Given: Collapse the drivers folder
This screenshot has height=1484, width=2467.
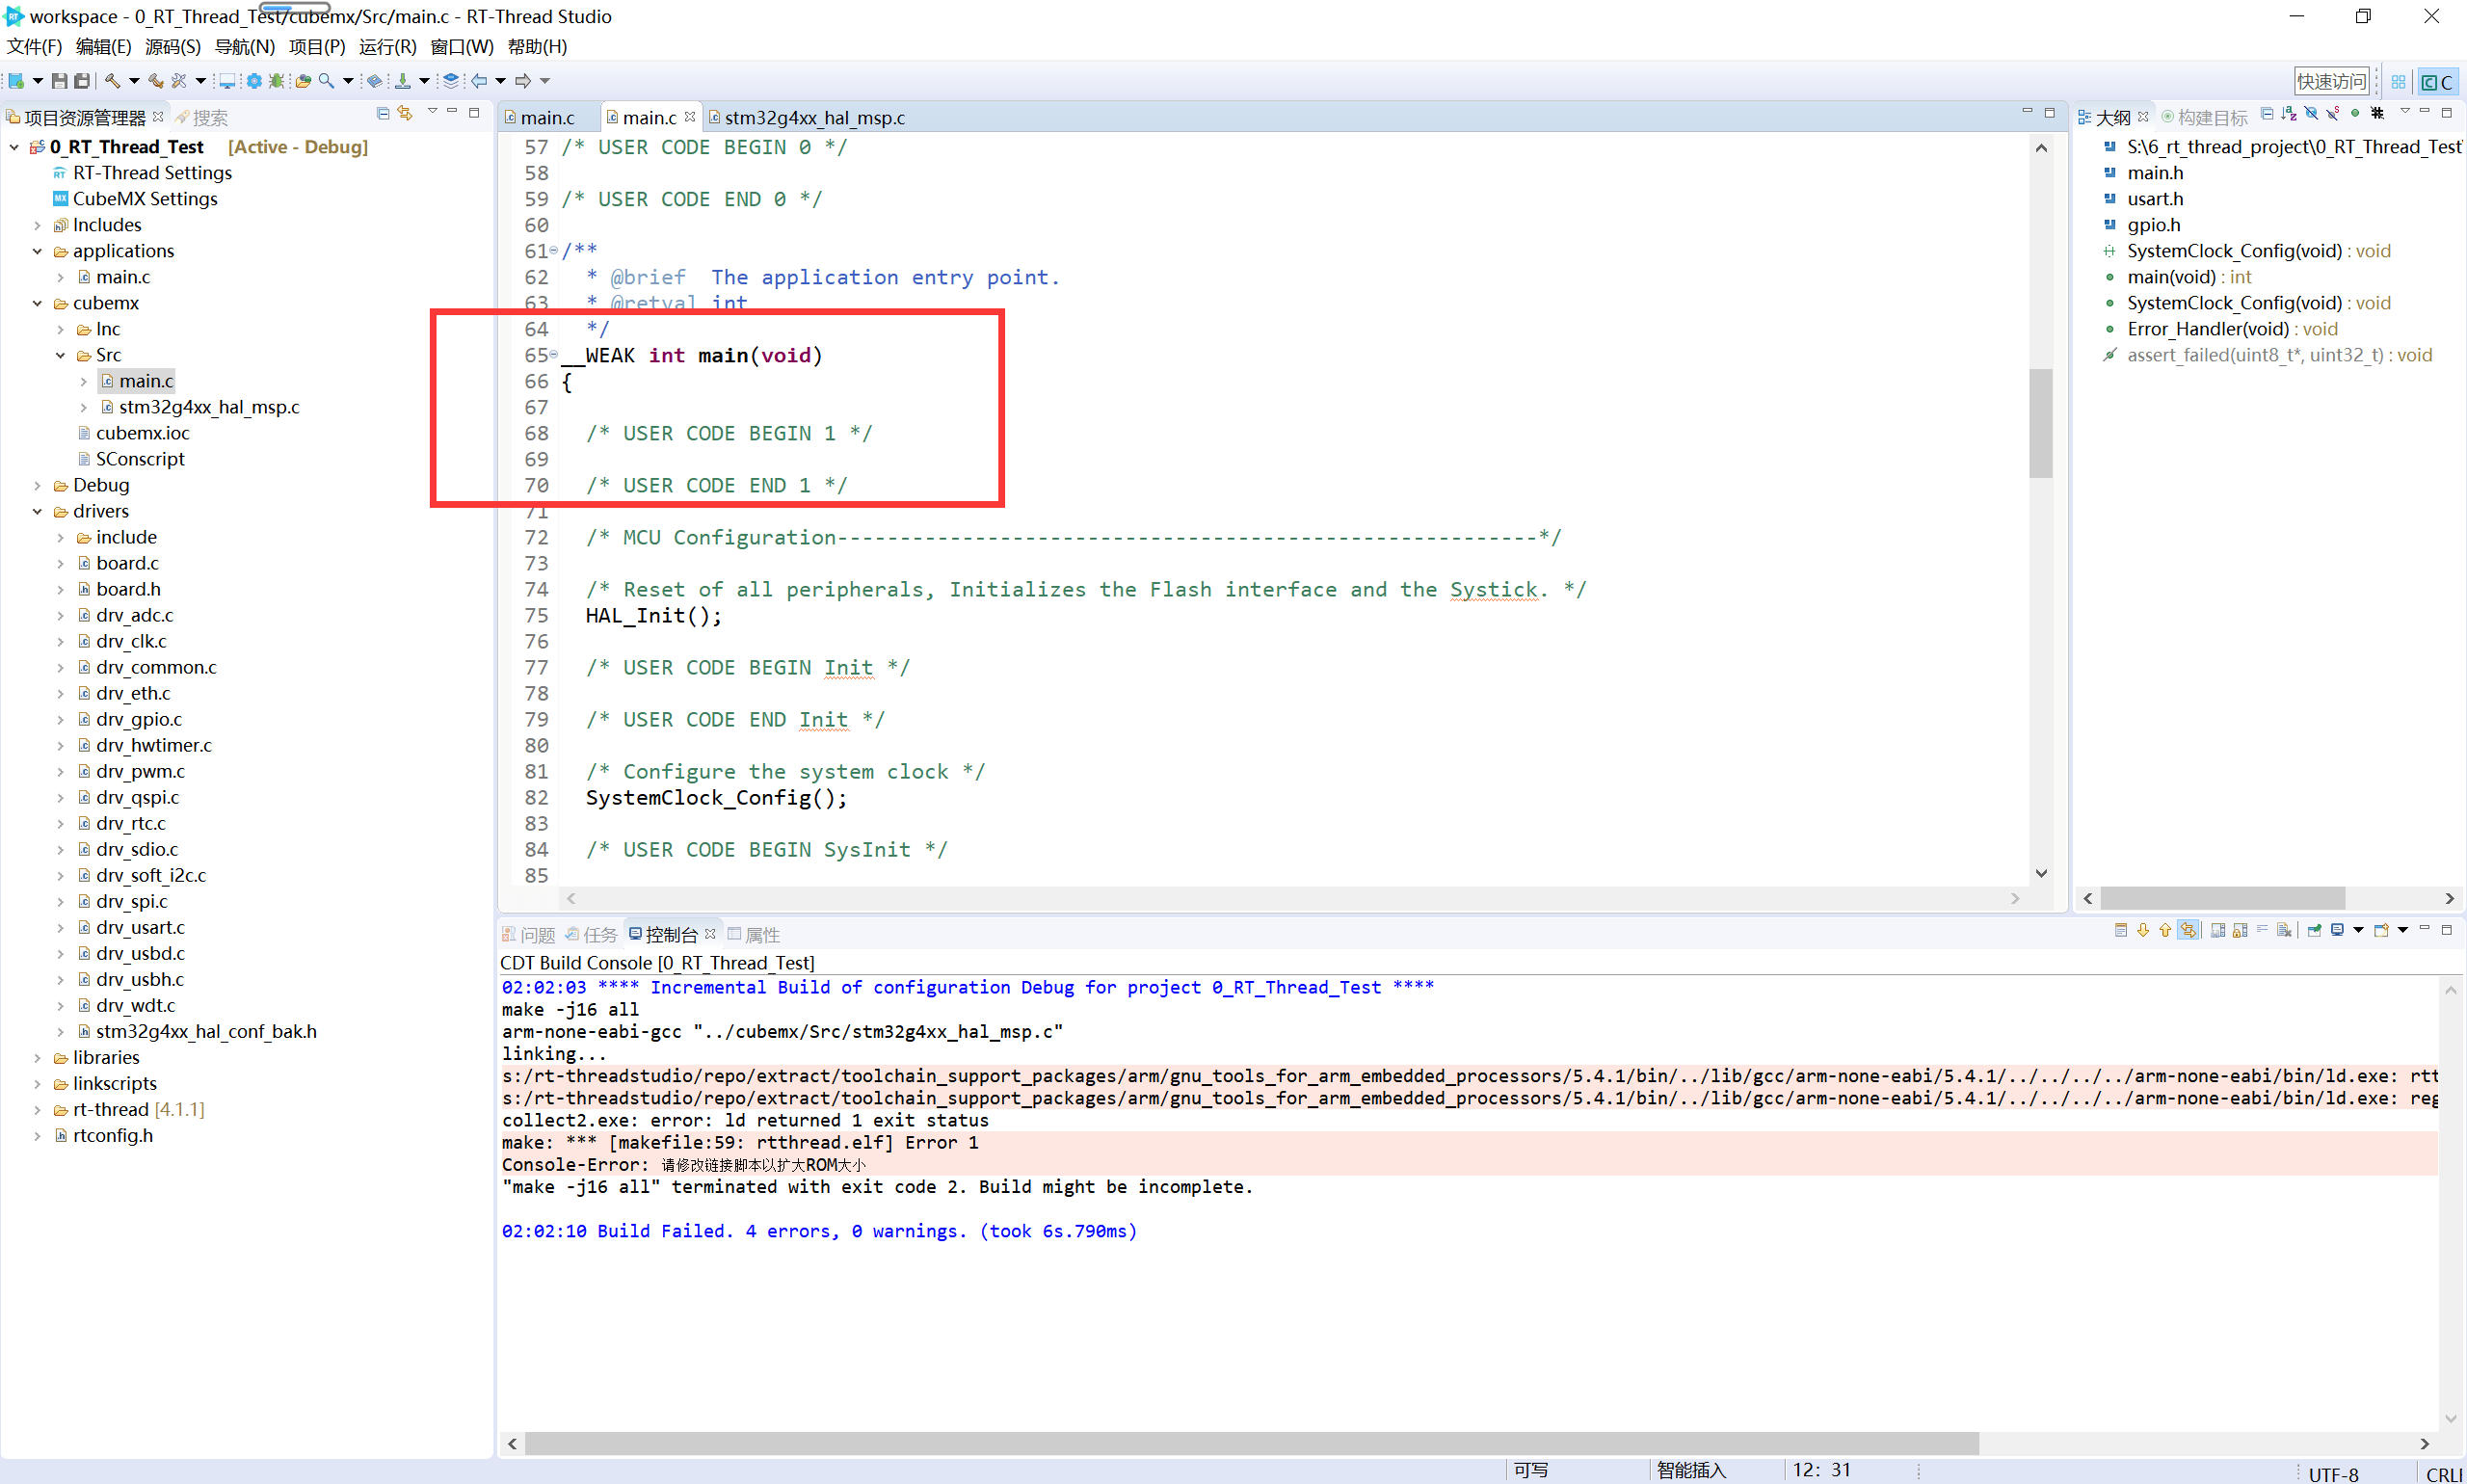Looking at the screenshot, I should coord(38,511).
